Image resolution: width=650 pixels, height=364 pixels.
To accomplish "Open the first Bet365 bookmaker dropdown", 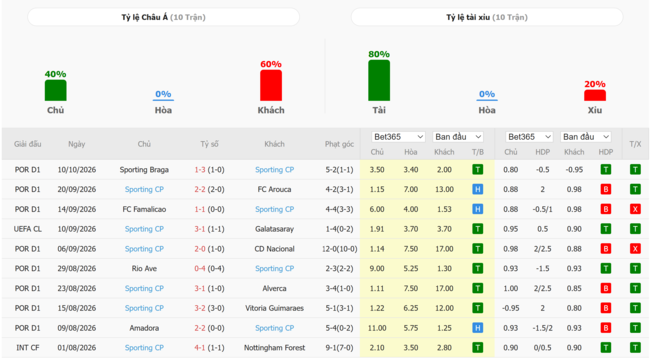I will (x=398, y=137).
